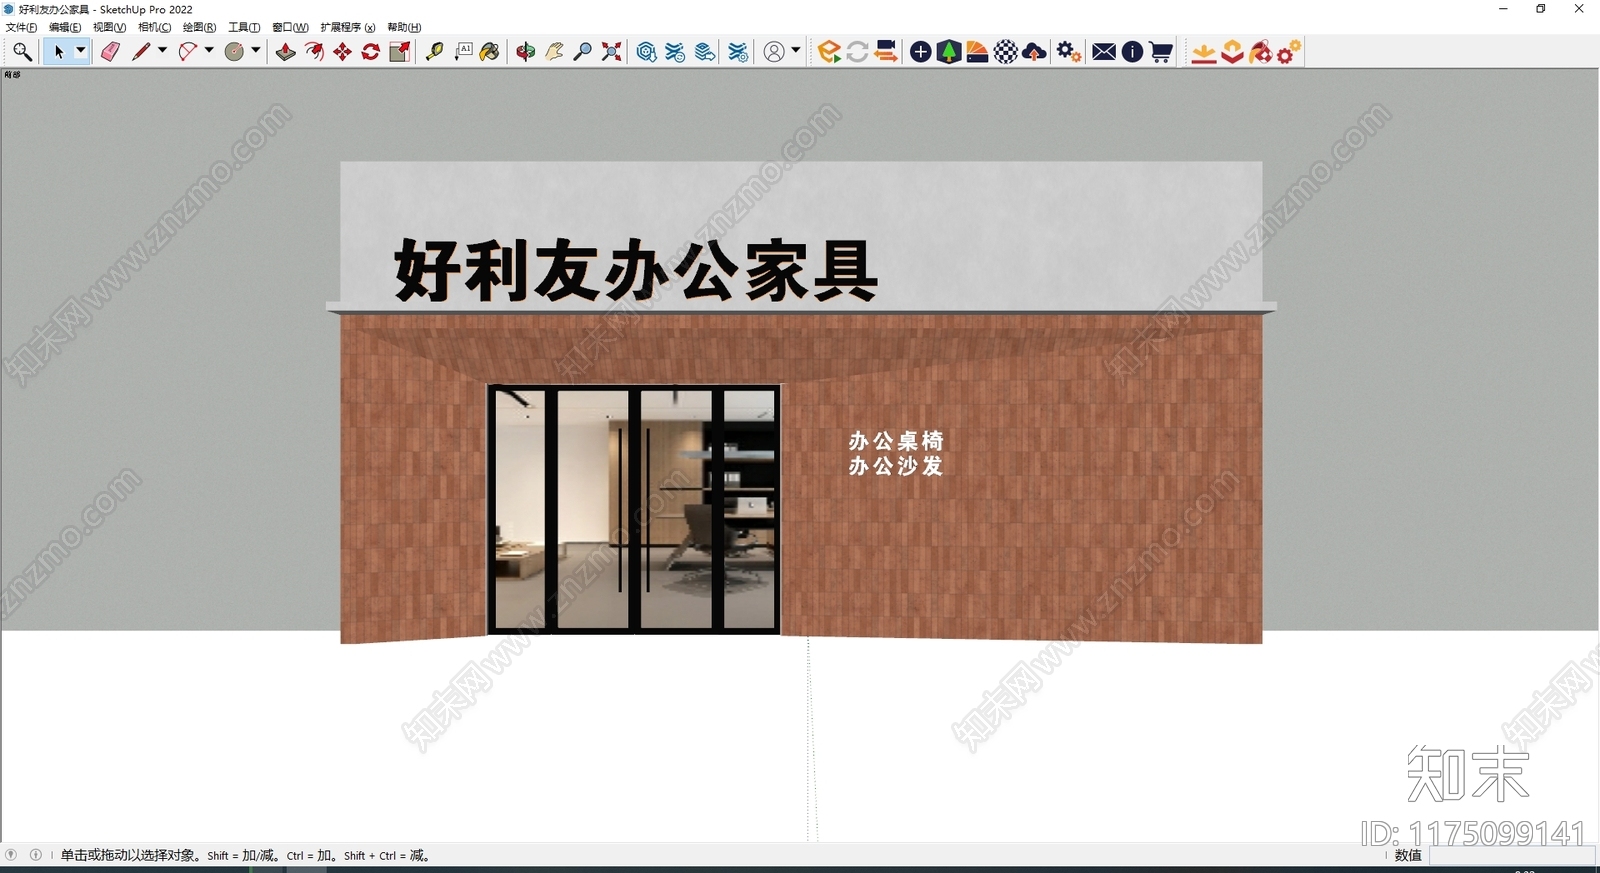Open the 视图(V) menu
1600x873 pixels.
click(x=109, y=28)
